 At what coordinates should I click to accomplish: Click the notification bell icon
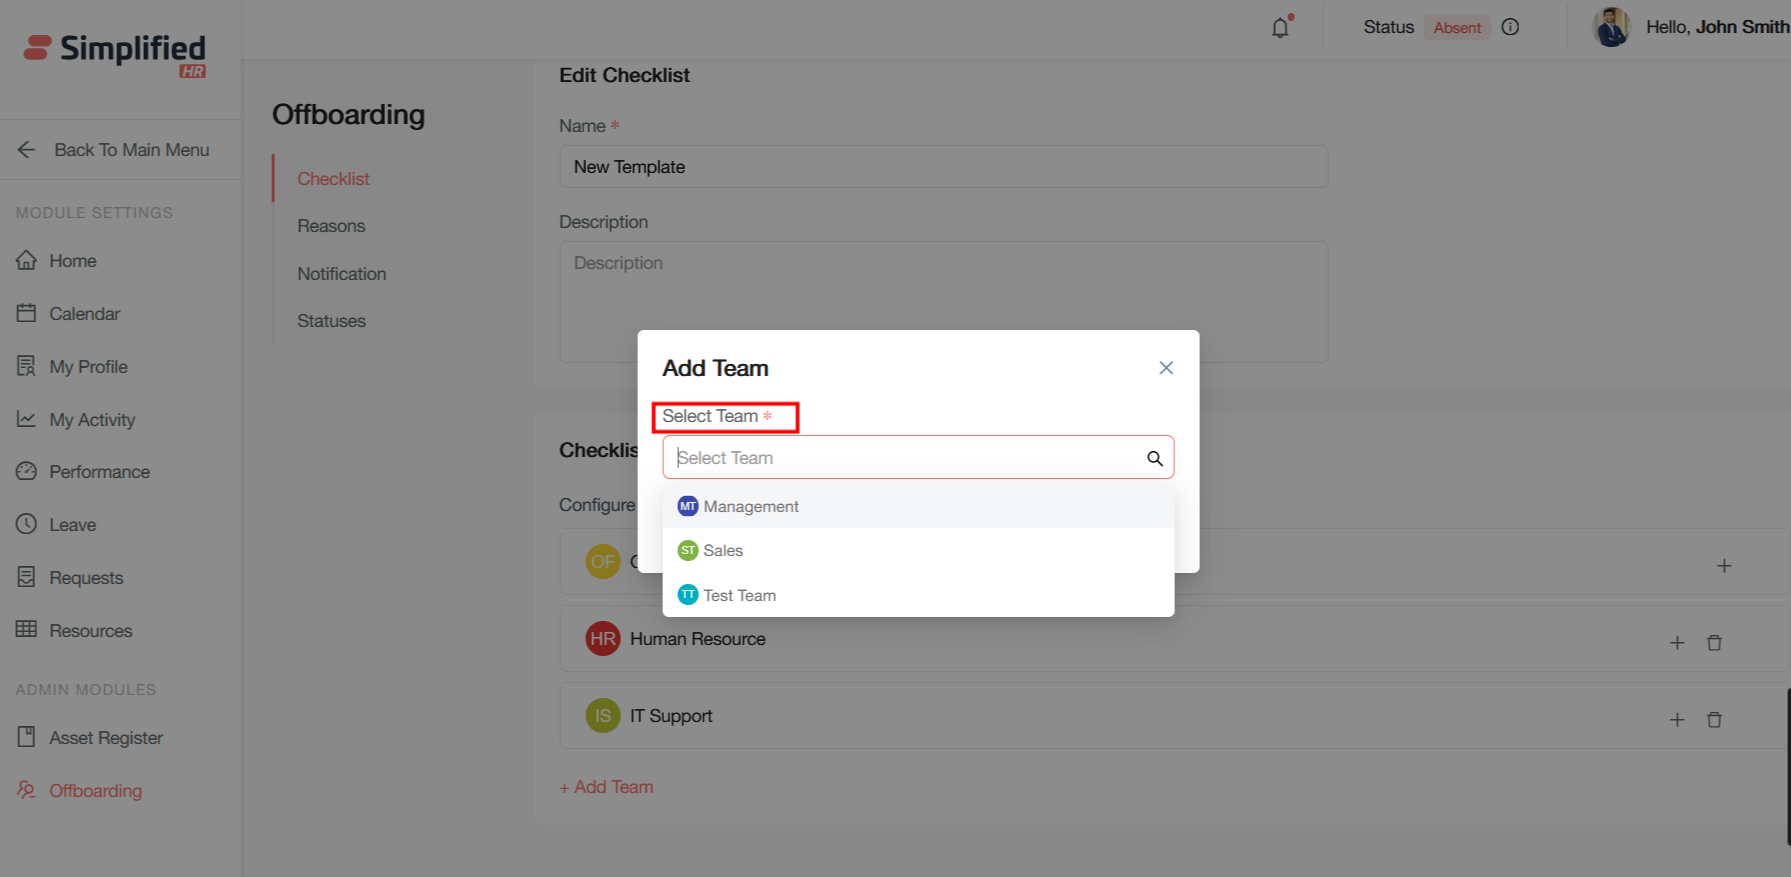click(1280, 28)
